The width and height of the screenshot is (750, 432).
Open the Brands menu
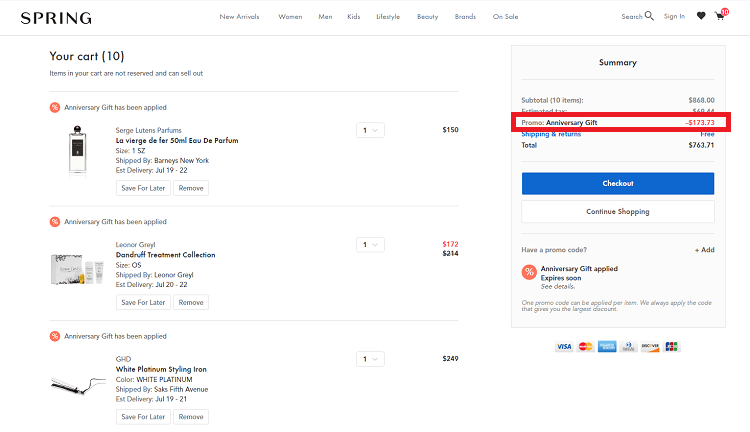465,16
